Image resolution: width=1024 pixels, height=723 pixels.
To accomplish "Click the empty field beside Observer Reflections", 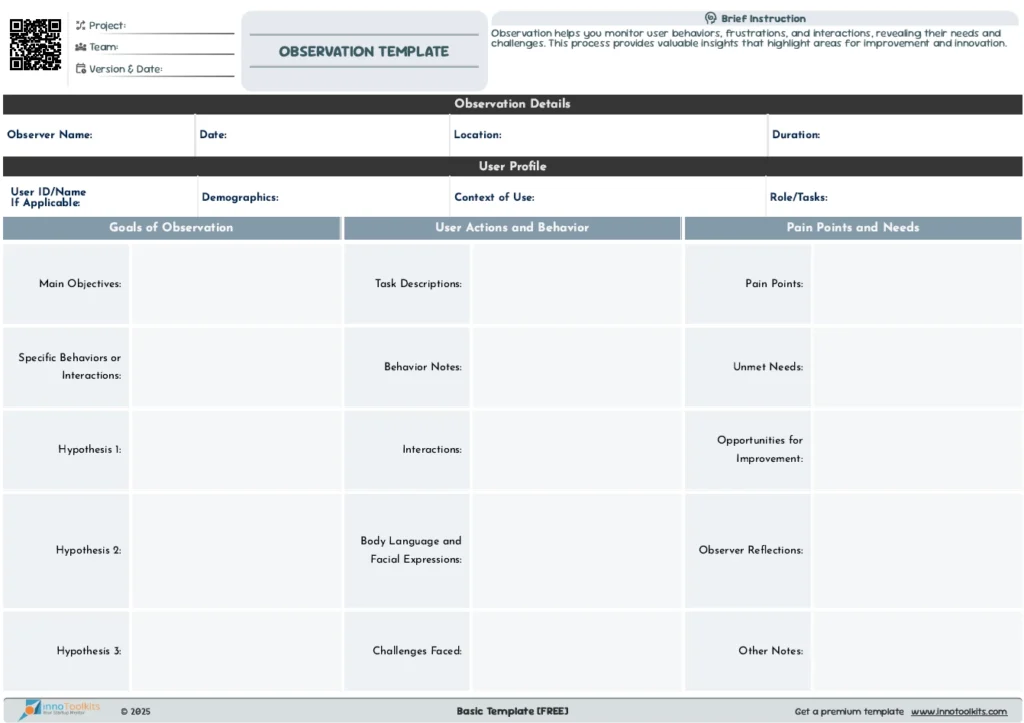I will coord(917,550).
